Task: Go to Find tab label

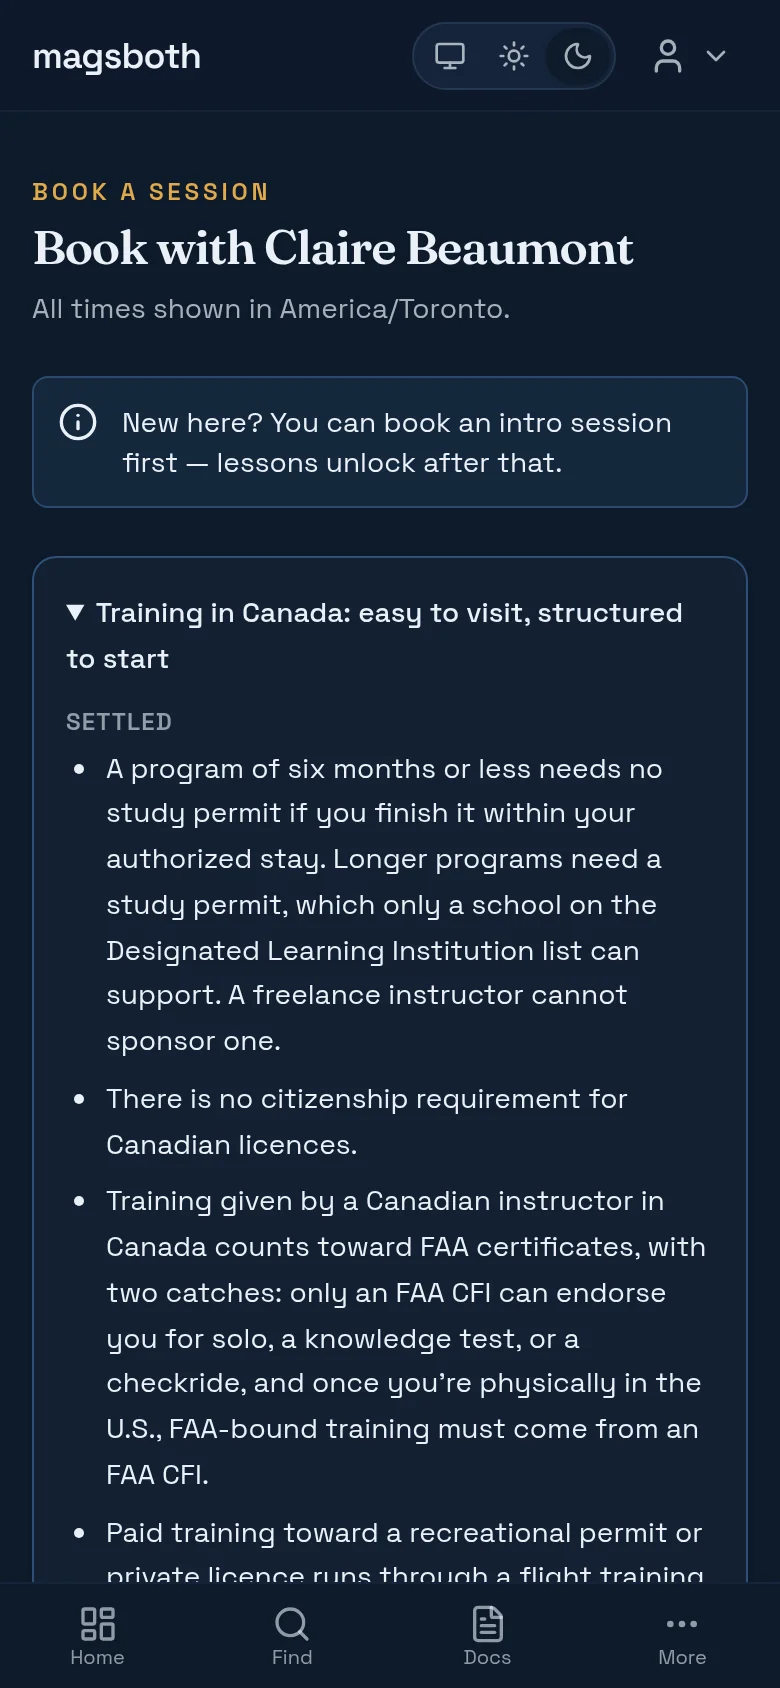Action: [x=292, y=1657]
